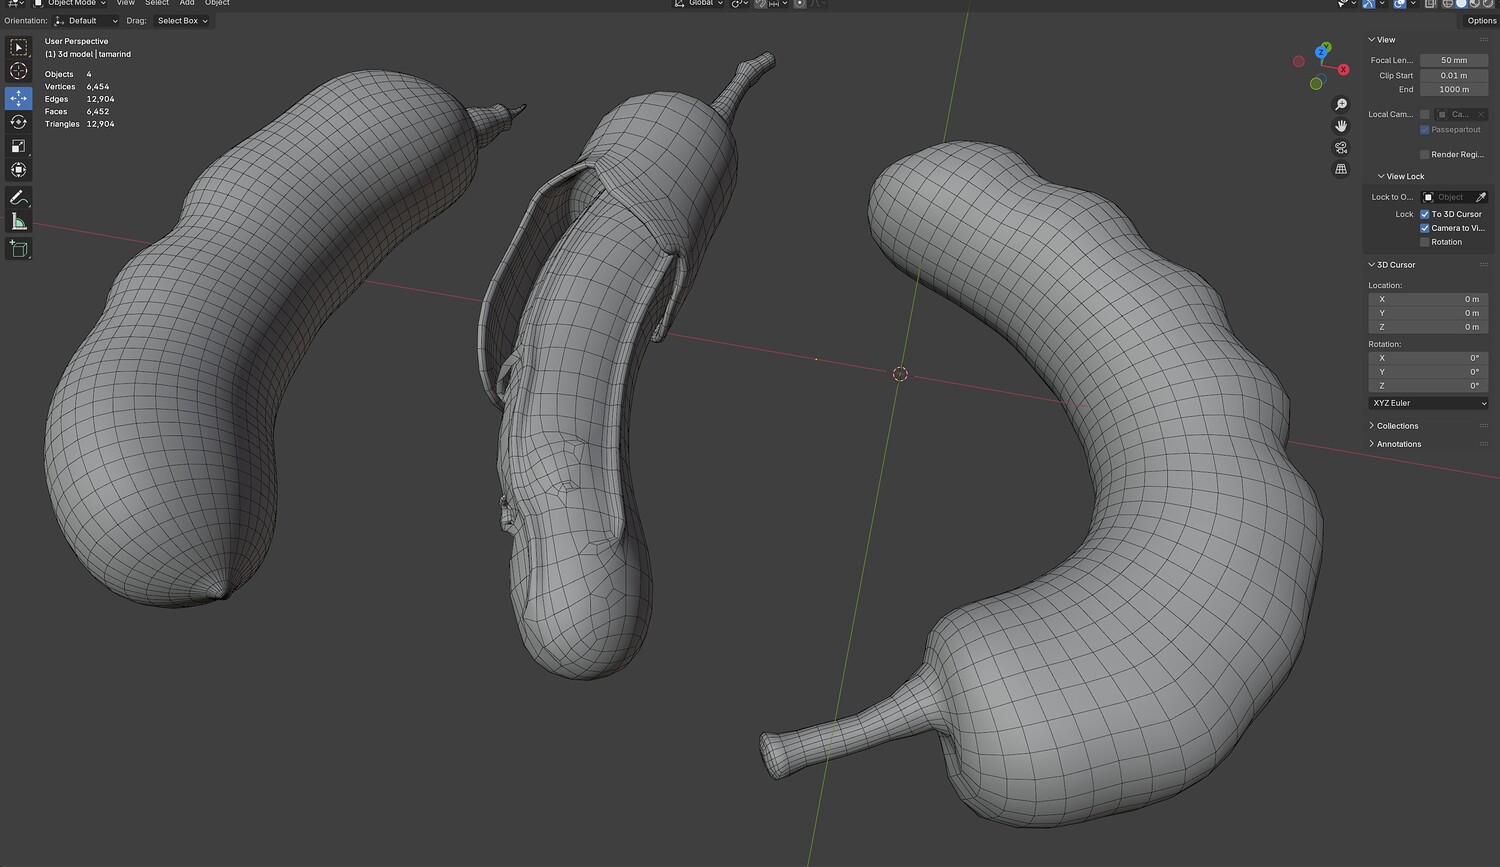
Task: Open the Object menu
Action: pyautogui.click(x=217, y=4)
